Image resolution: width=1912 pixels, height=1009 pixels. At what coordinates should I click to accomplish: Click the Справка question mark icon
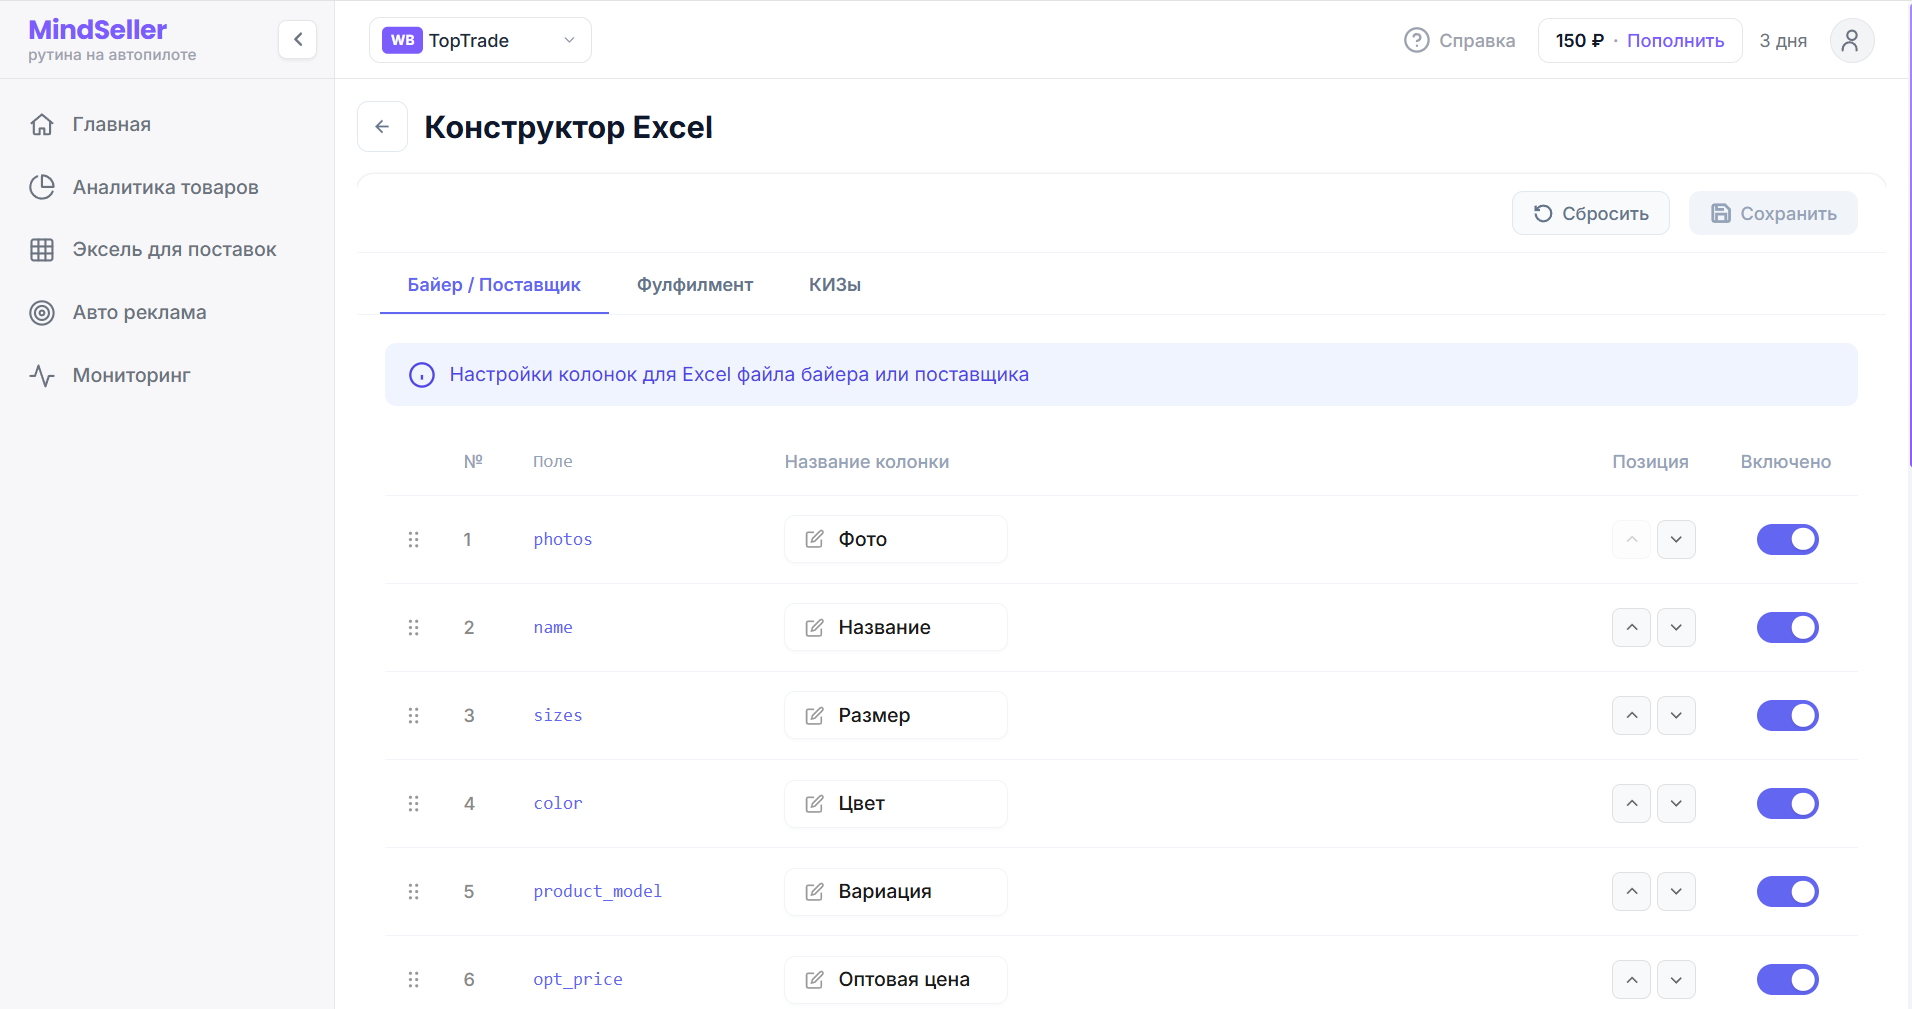(1417, 40)
